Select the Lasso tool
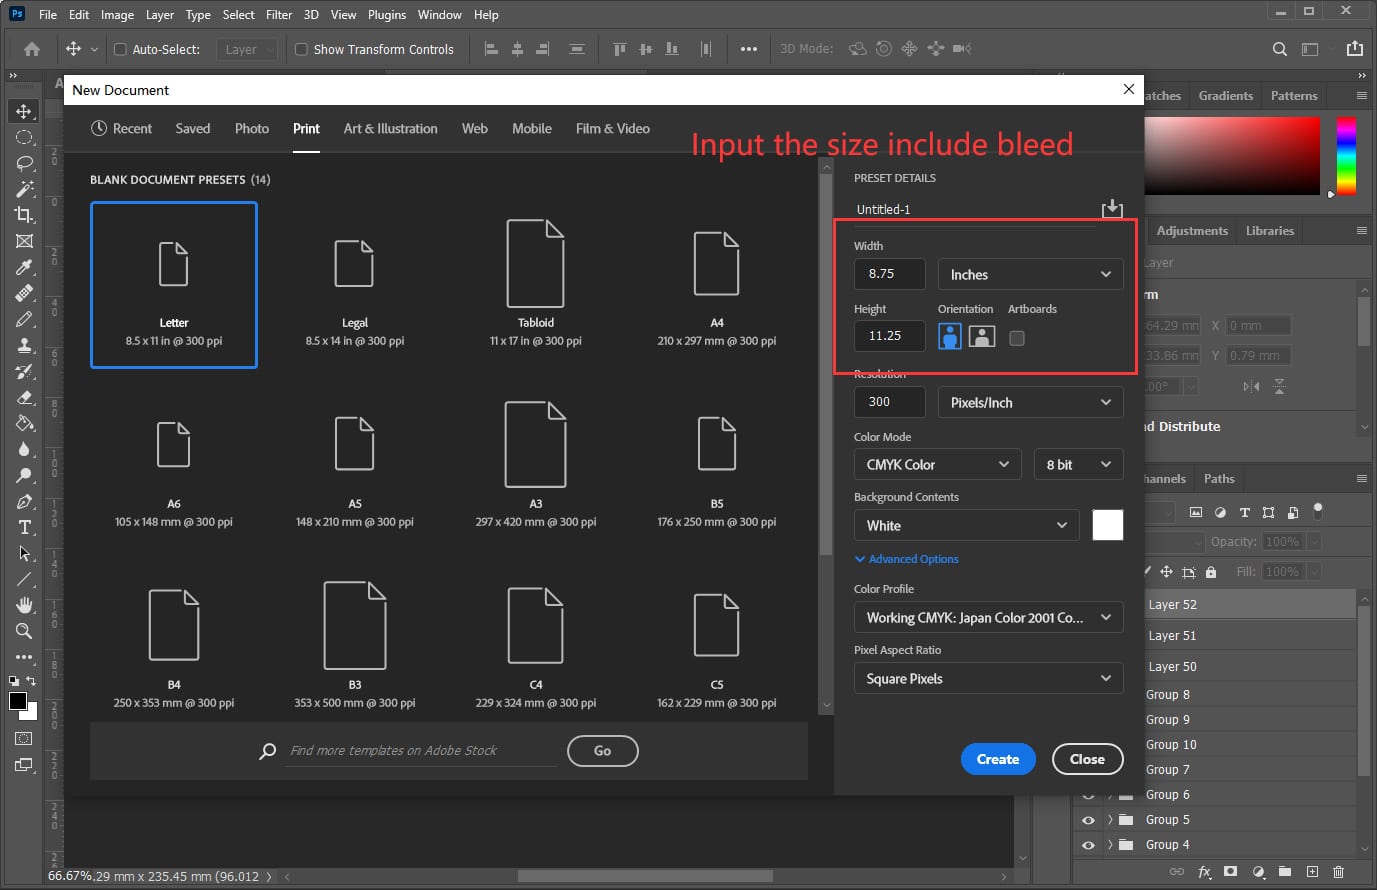The image size is (1377, 890). 24,163
